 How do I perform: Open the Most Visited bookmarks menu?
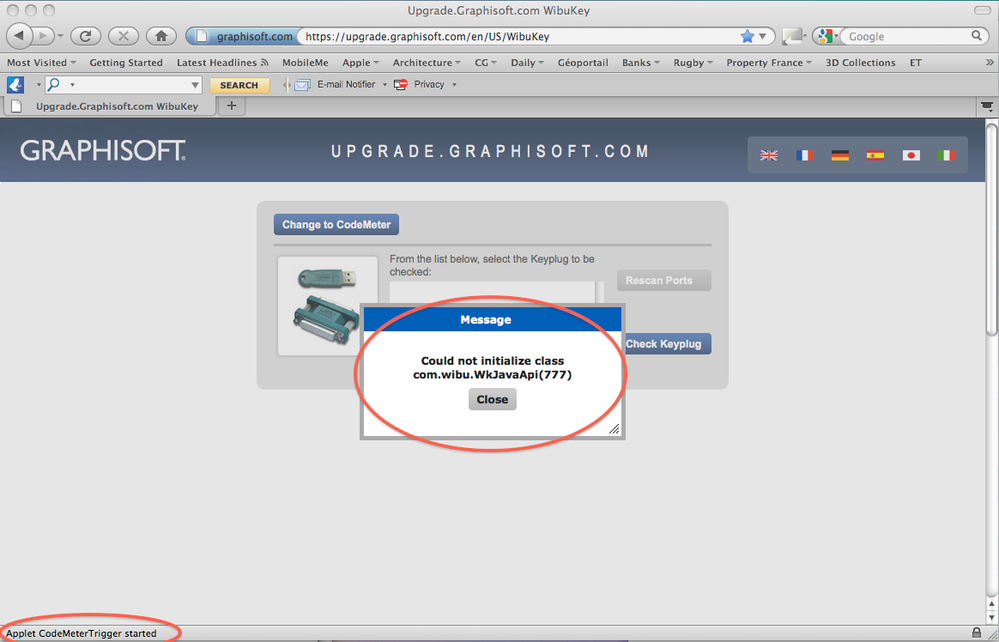41,62
